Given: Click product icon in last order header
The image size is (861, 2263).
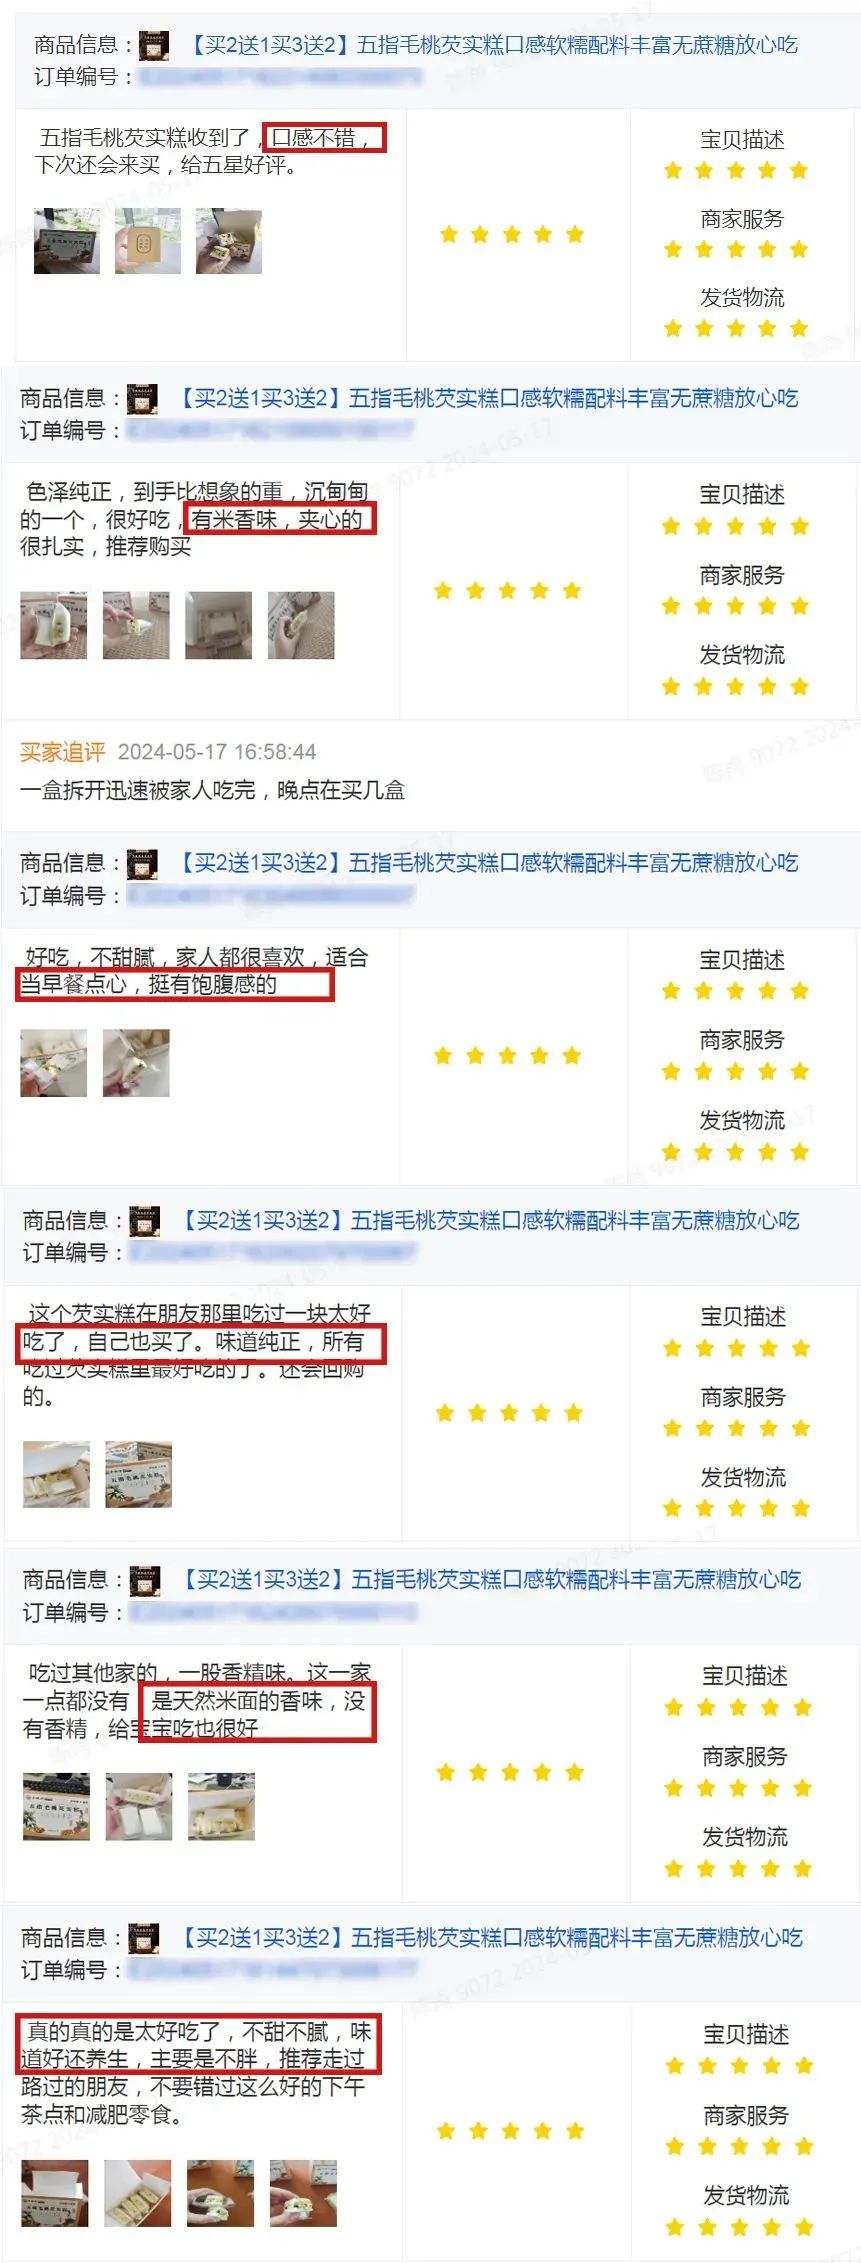Looking at the screenshot, I should 144,1938.
